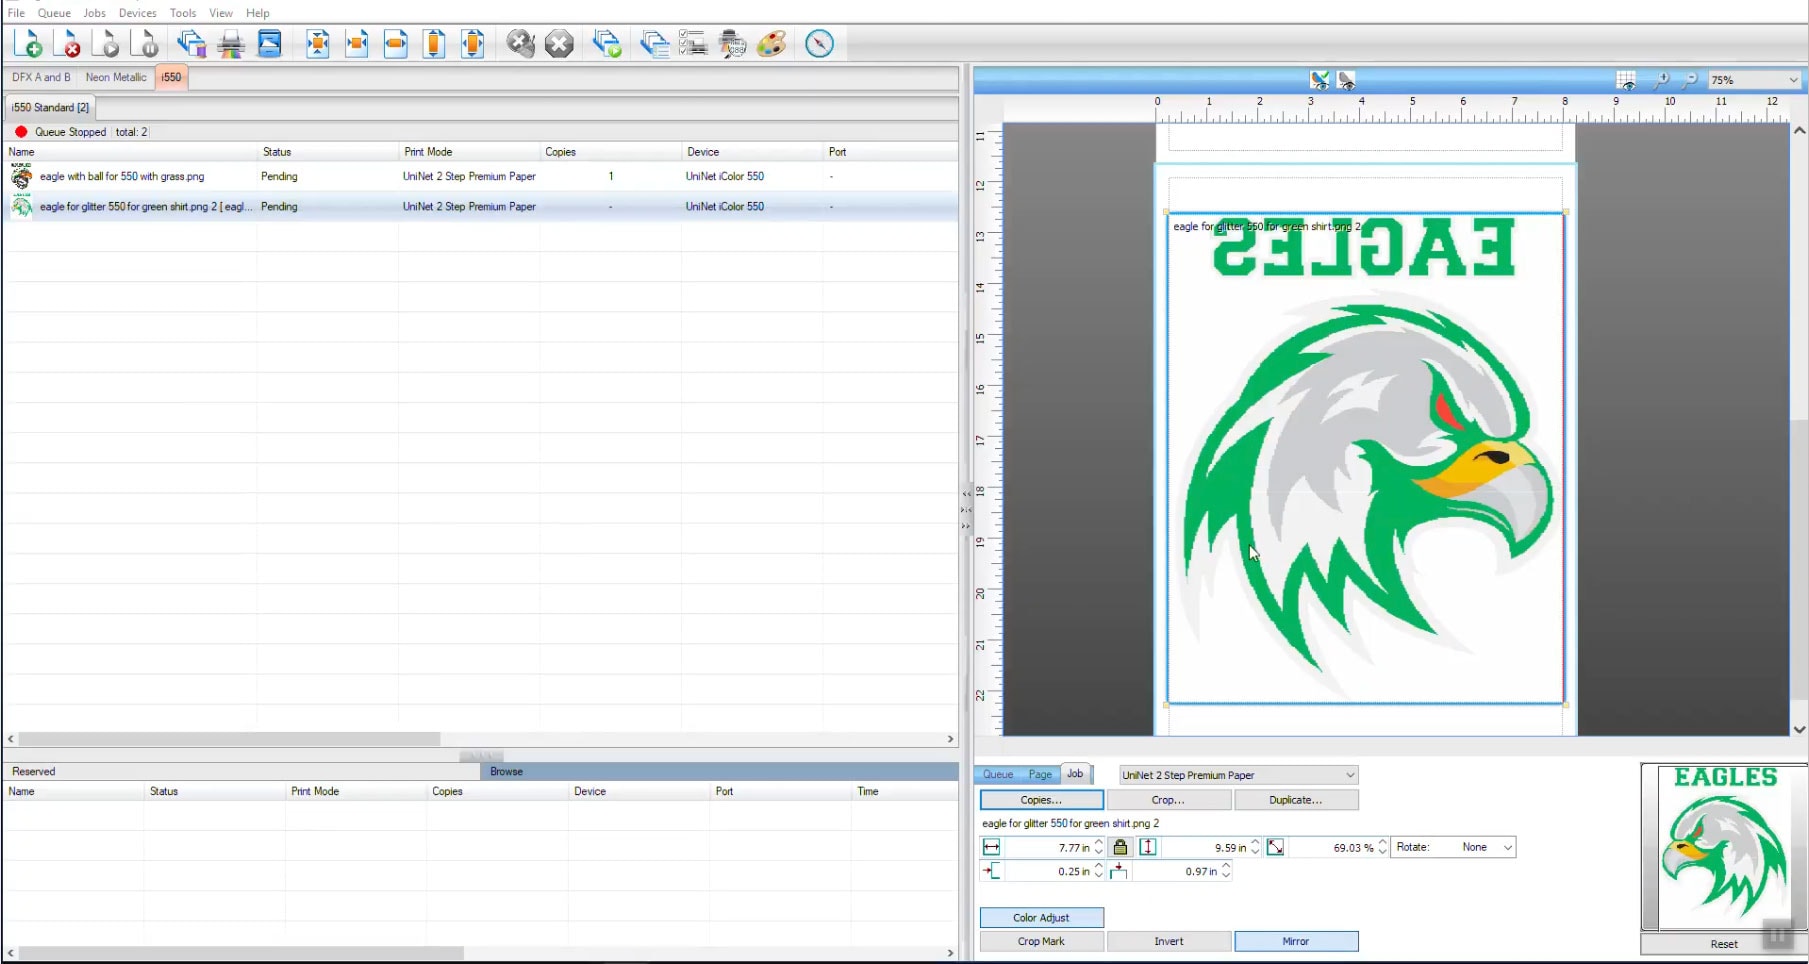Click the lock aspect ratio padlock
This screenshot has width=1809, height=964.
(1120, 846)
